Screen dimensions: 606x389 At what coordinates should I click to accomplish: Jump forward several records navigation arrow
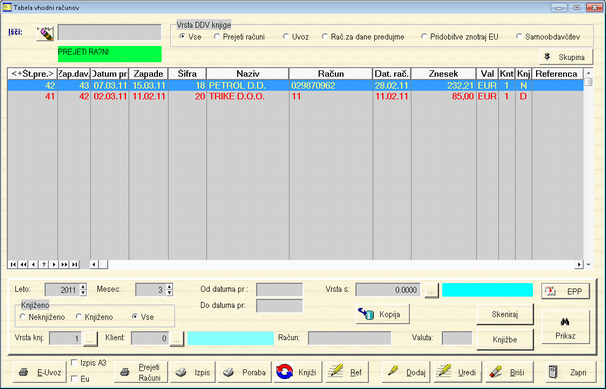coord(64,264)
